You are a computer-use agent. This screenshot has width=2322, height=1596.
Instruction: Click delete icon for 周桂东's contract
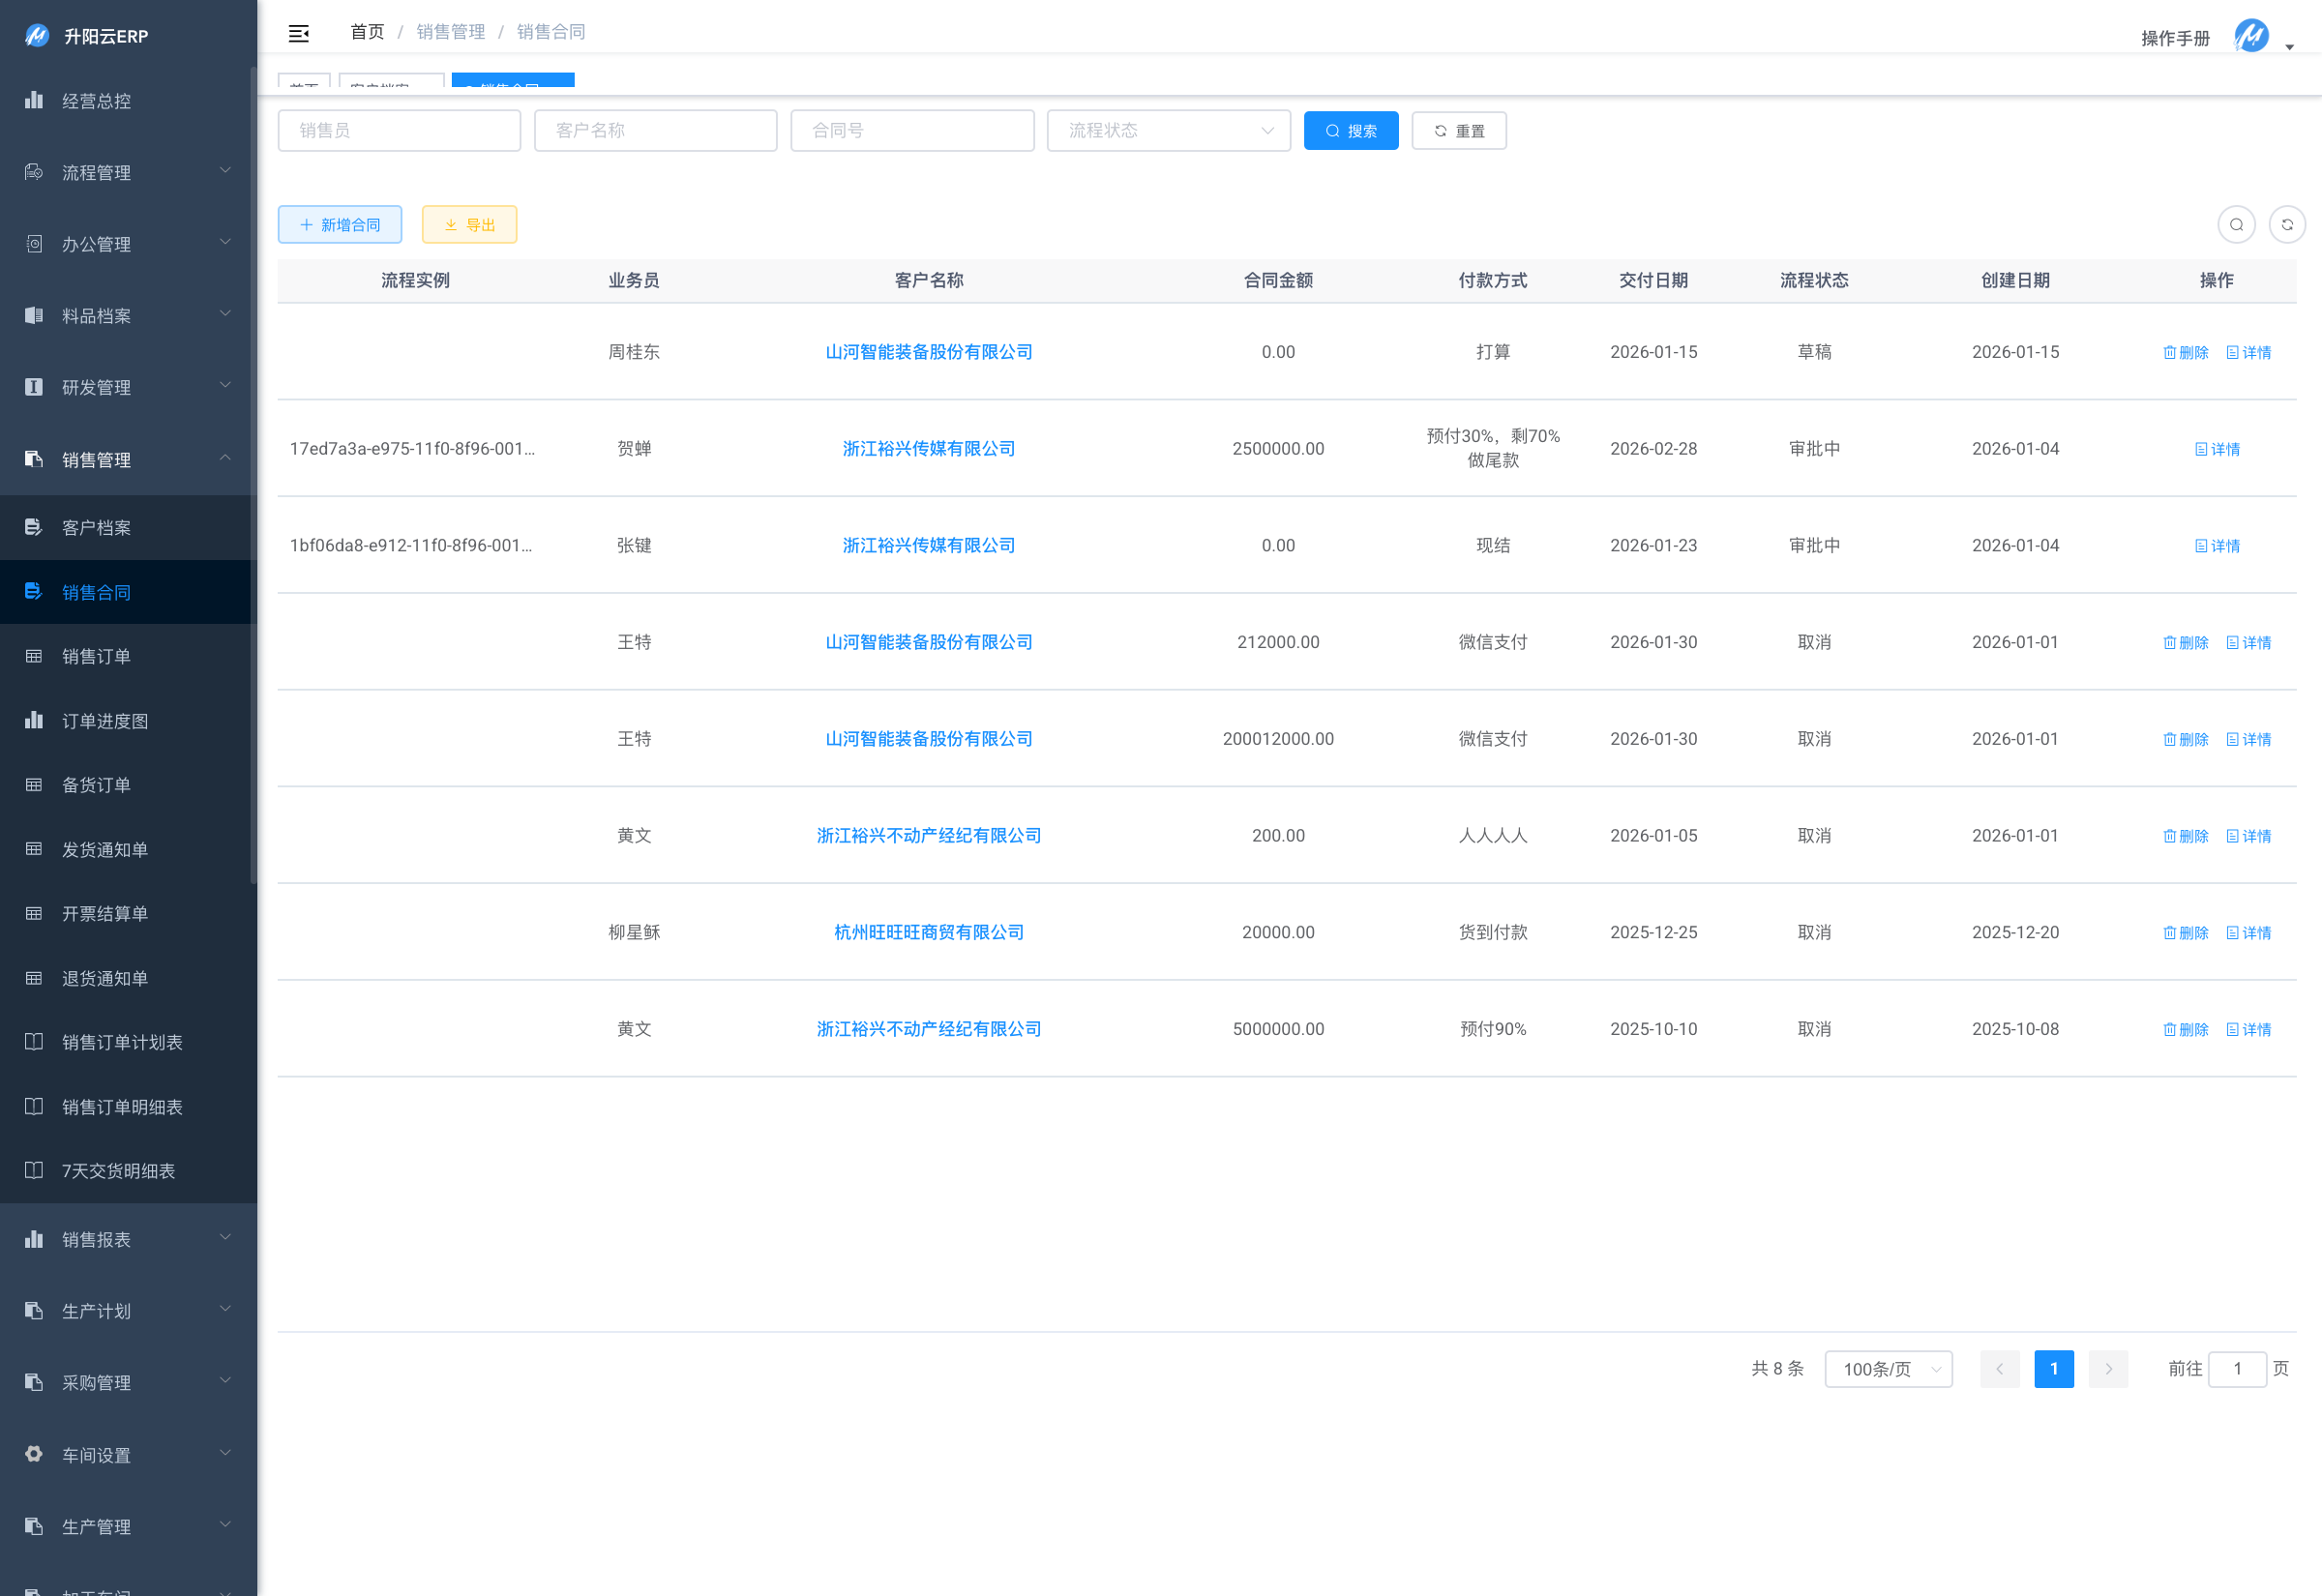pos(2185,353)
